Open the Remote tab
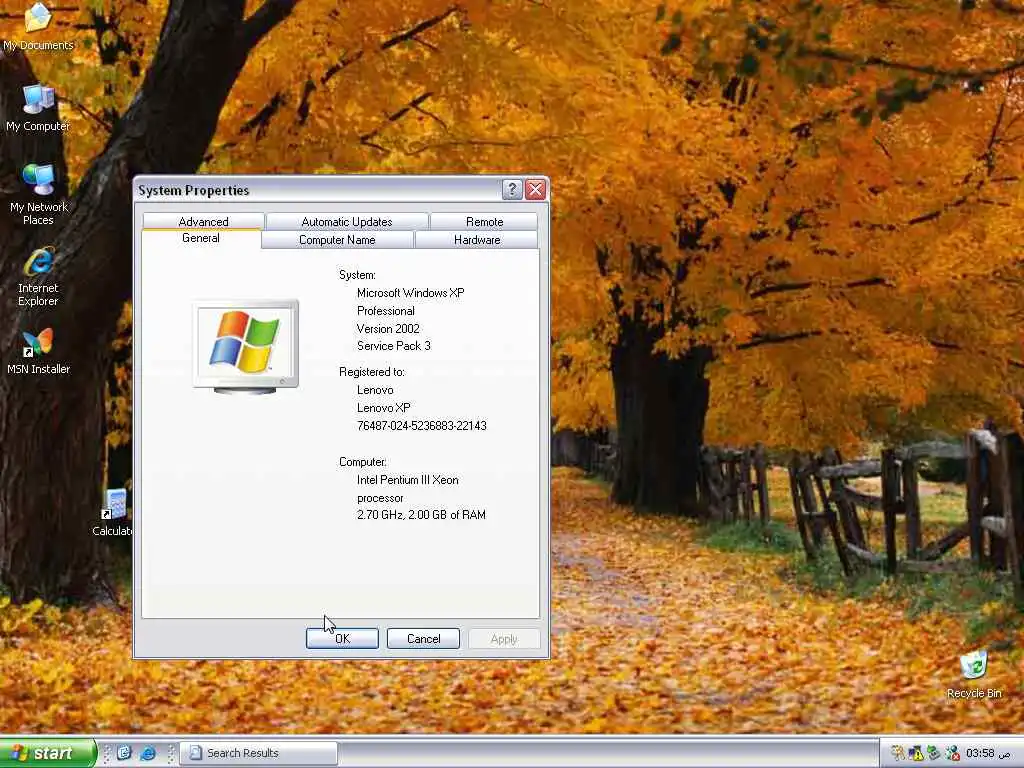The width and height of the screenshot is (1024, 768). point(484,222)
